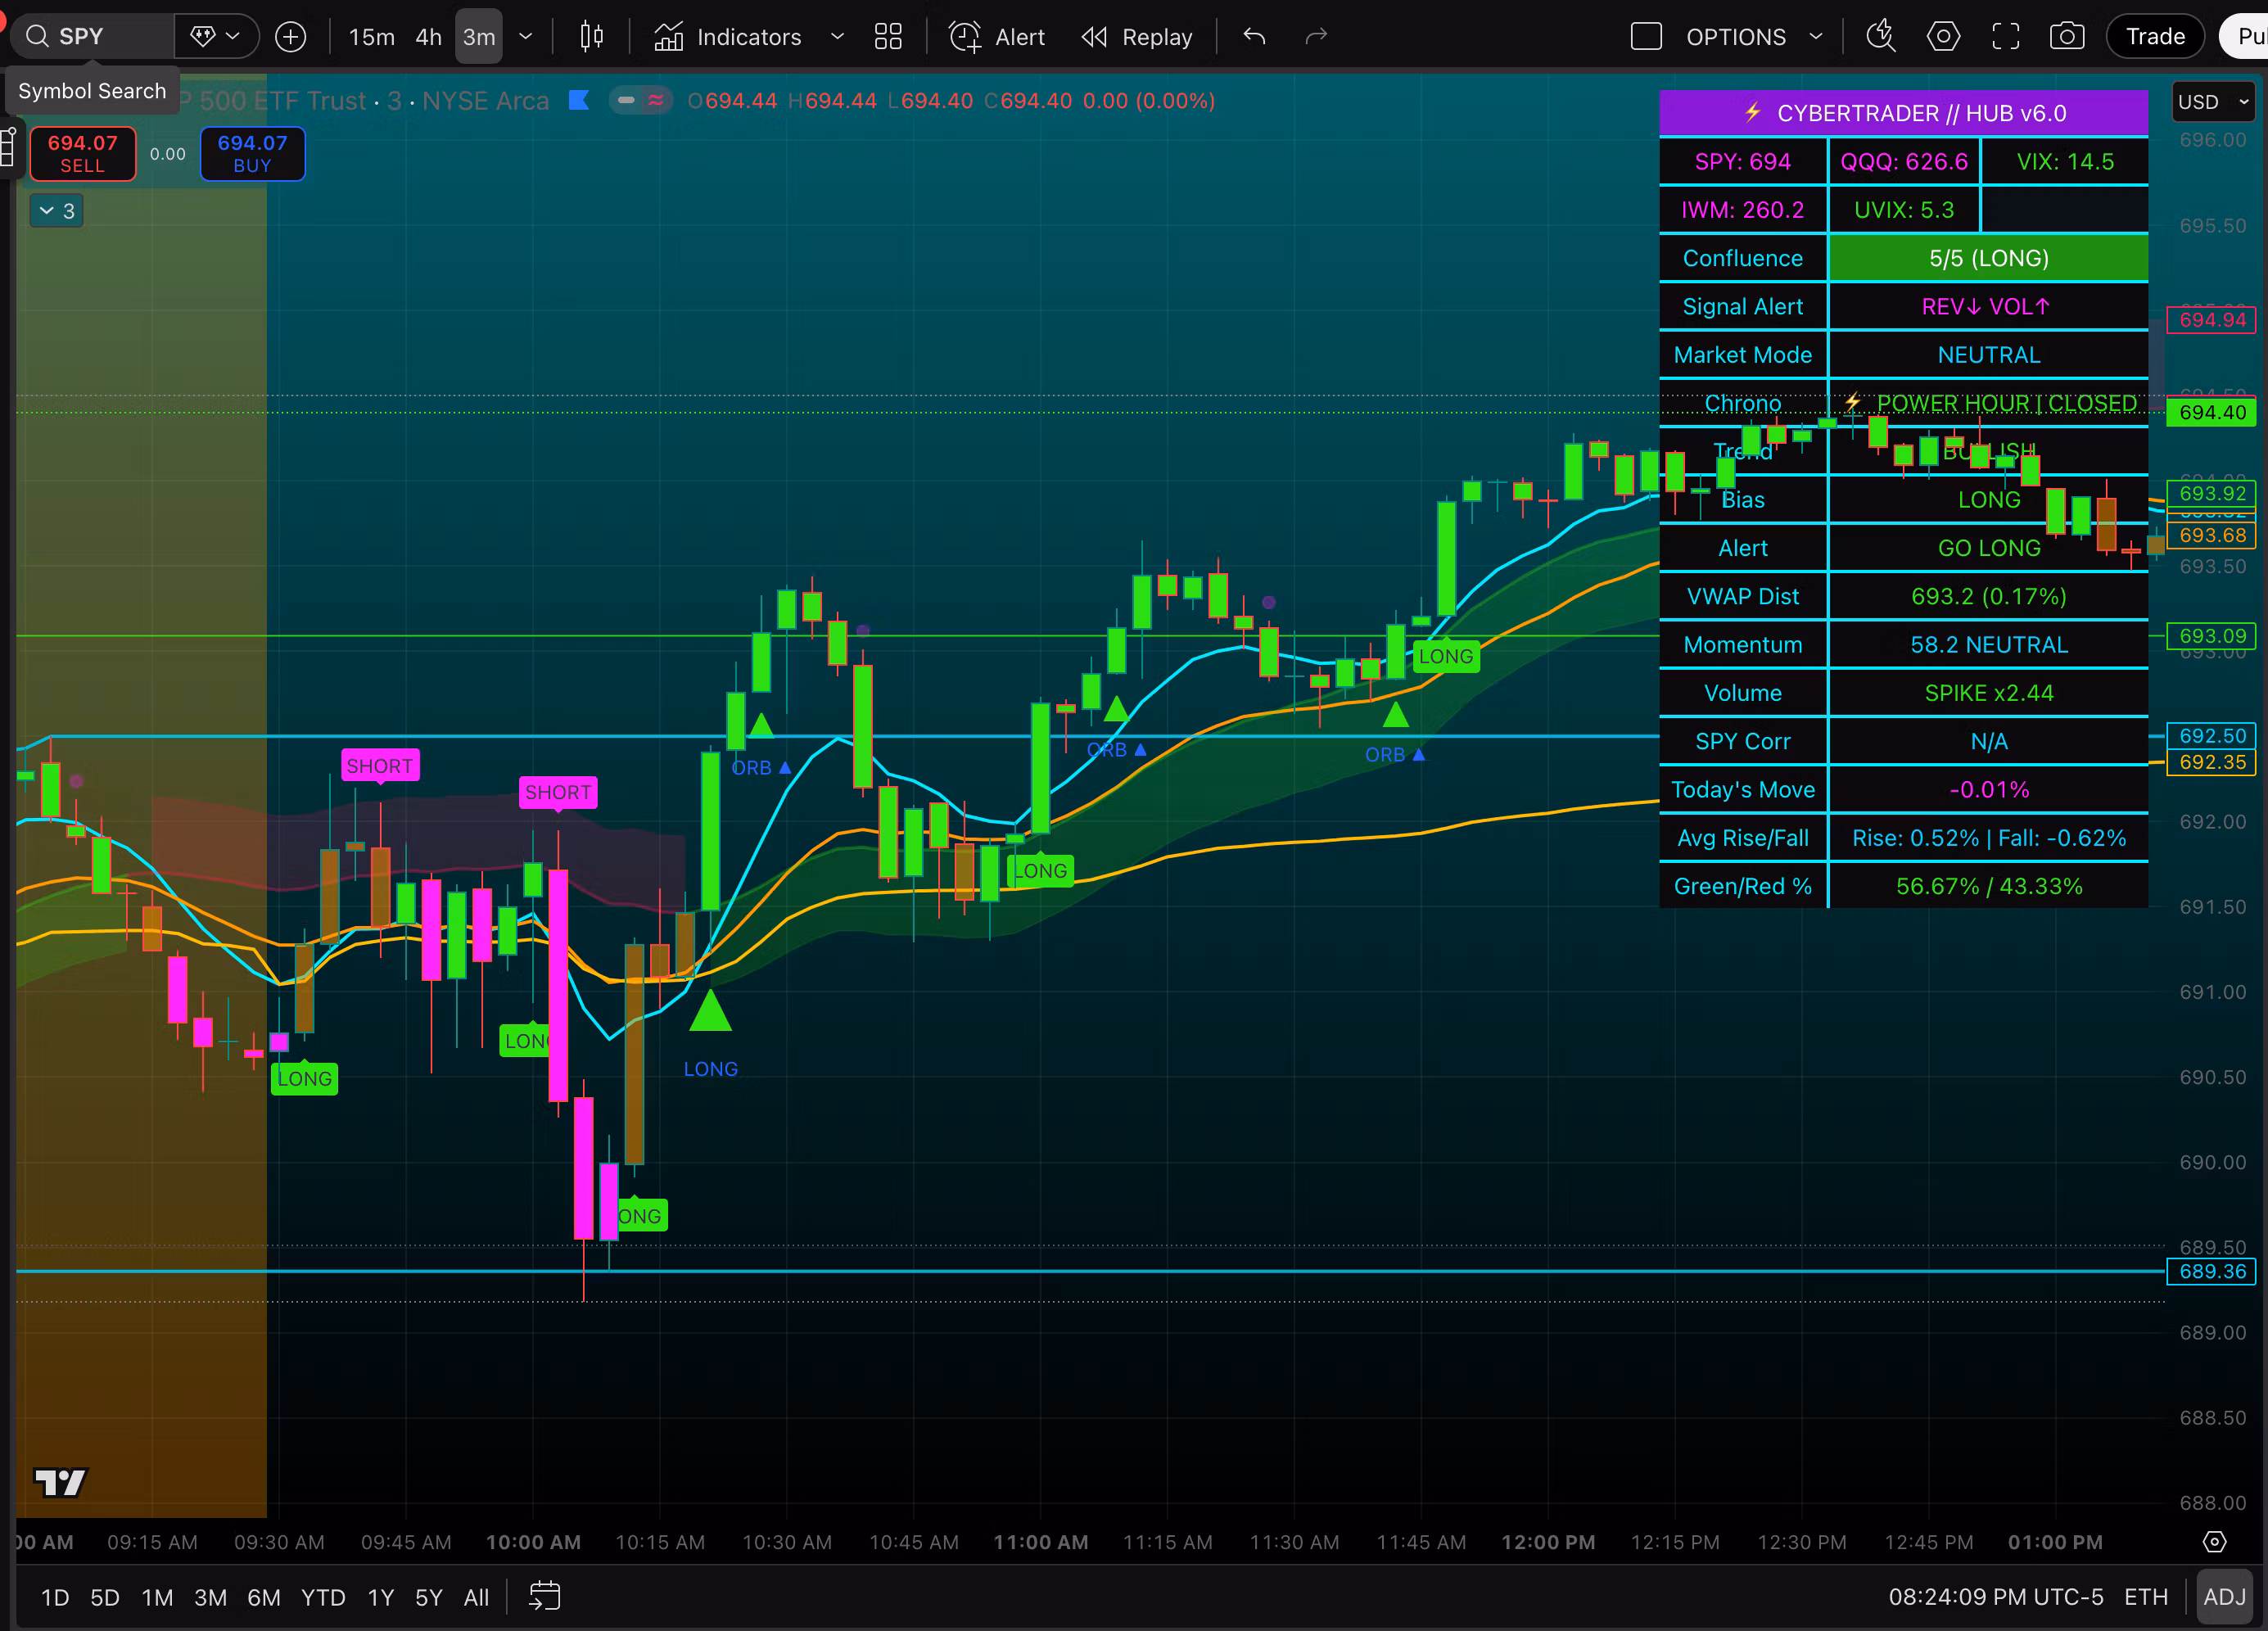Switch to the 15m interval
This screenshot has width=2268, height=1631.
click(371, 37)
